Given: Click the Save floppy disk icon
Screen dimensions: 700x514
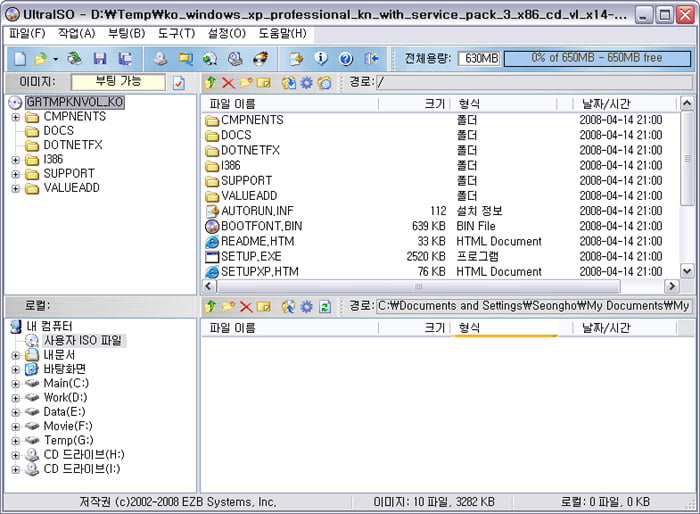Looking at the screenshot, I should [100, 59].
